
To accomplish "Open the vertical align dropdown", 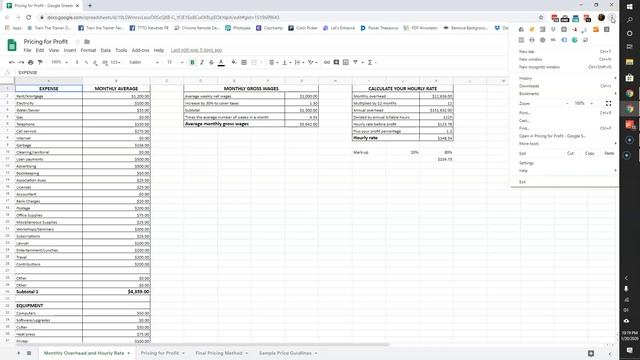I will [x=286, y=62].
